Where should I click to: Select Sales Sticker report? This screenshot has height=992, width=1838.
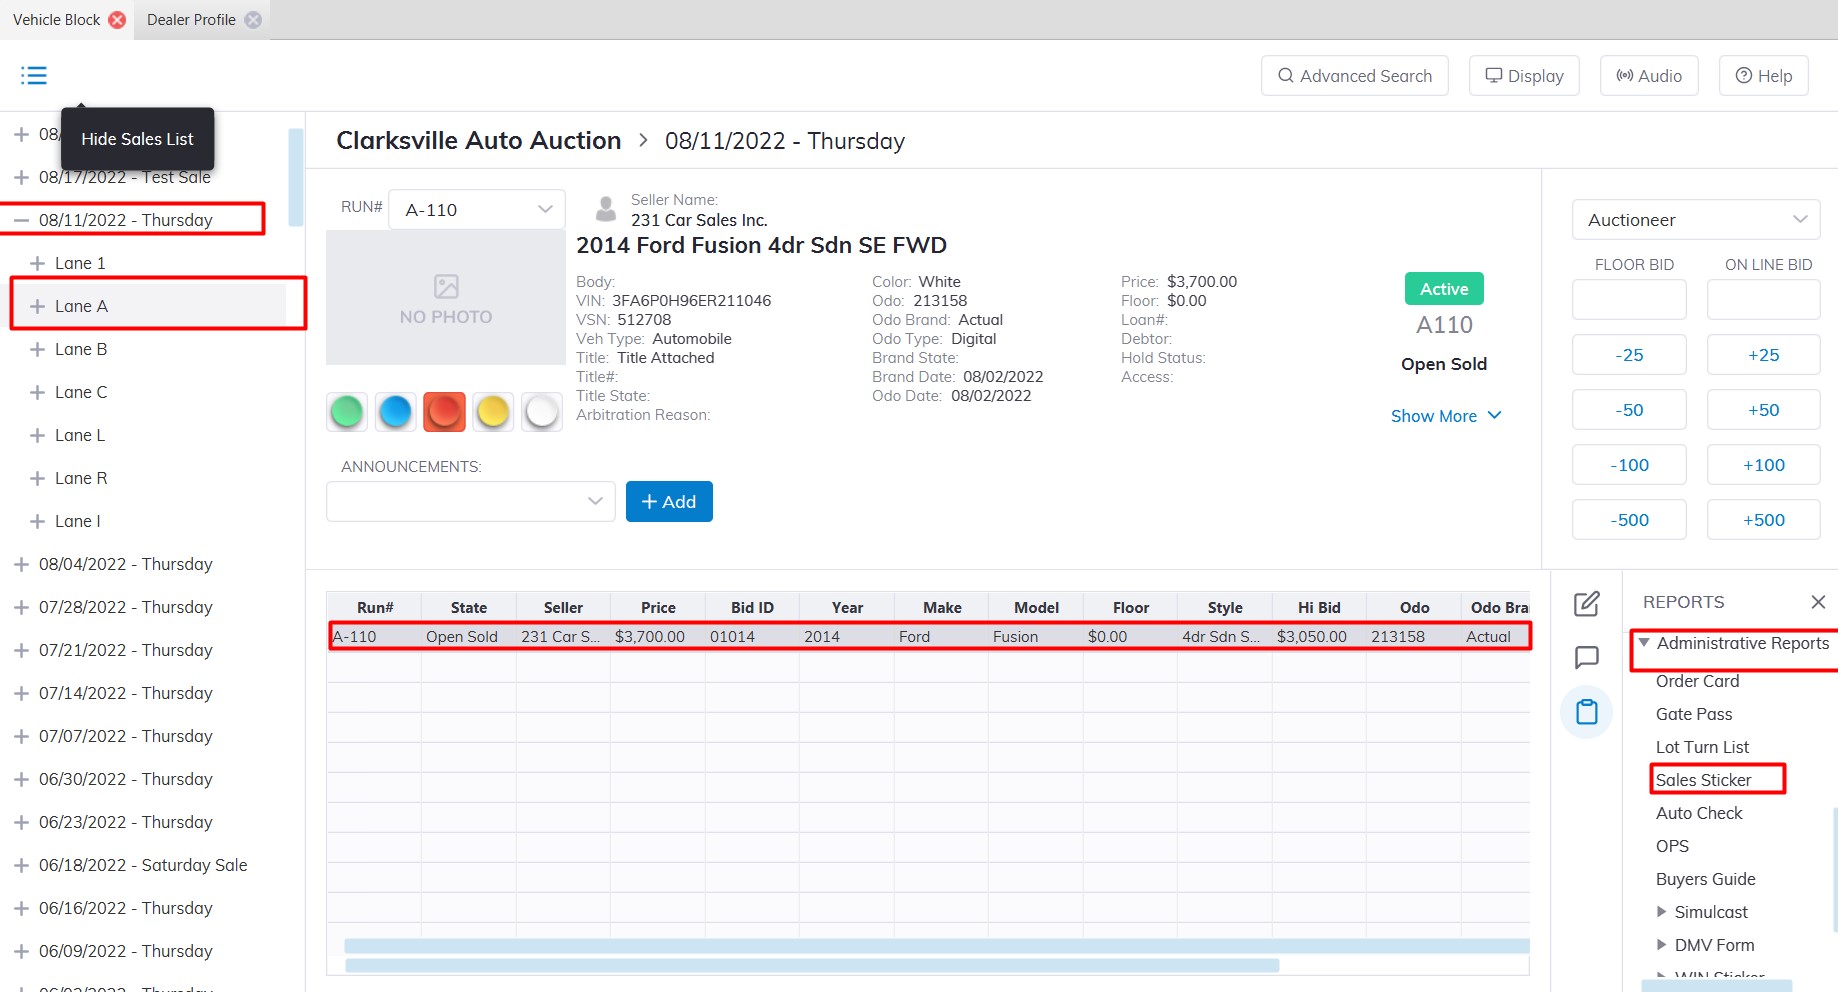pos(1703,780)
